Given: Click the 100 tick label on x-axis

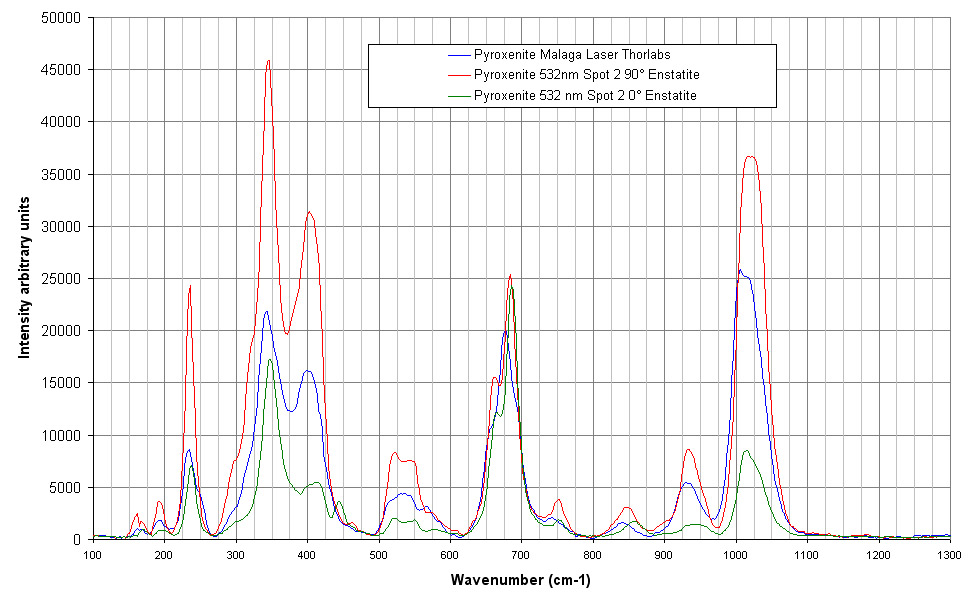Looking at the screenshot, I should (x=93, y=553).
